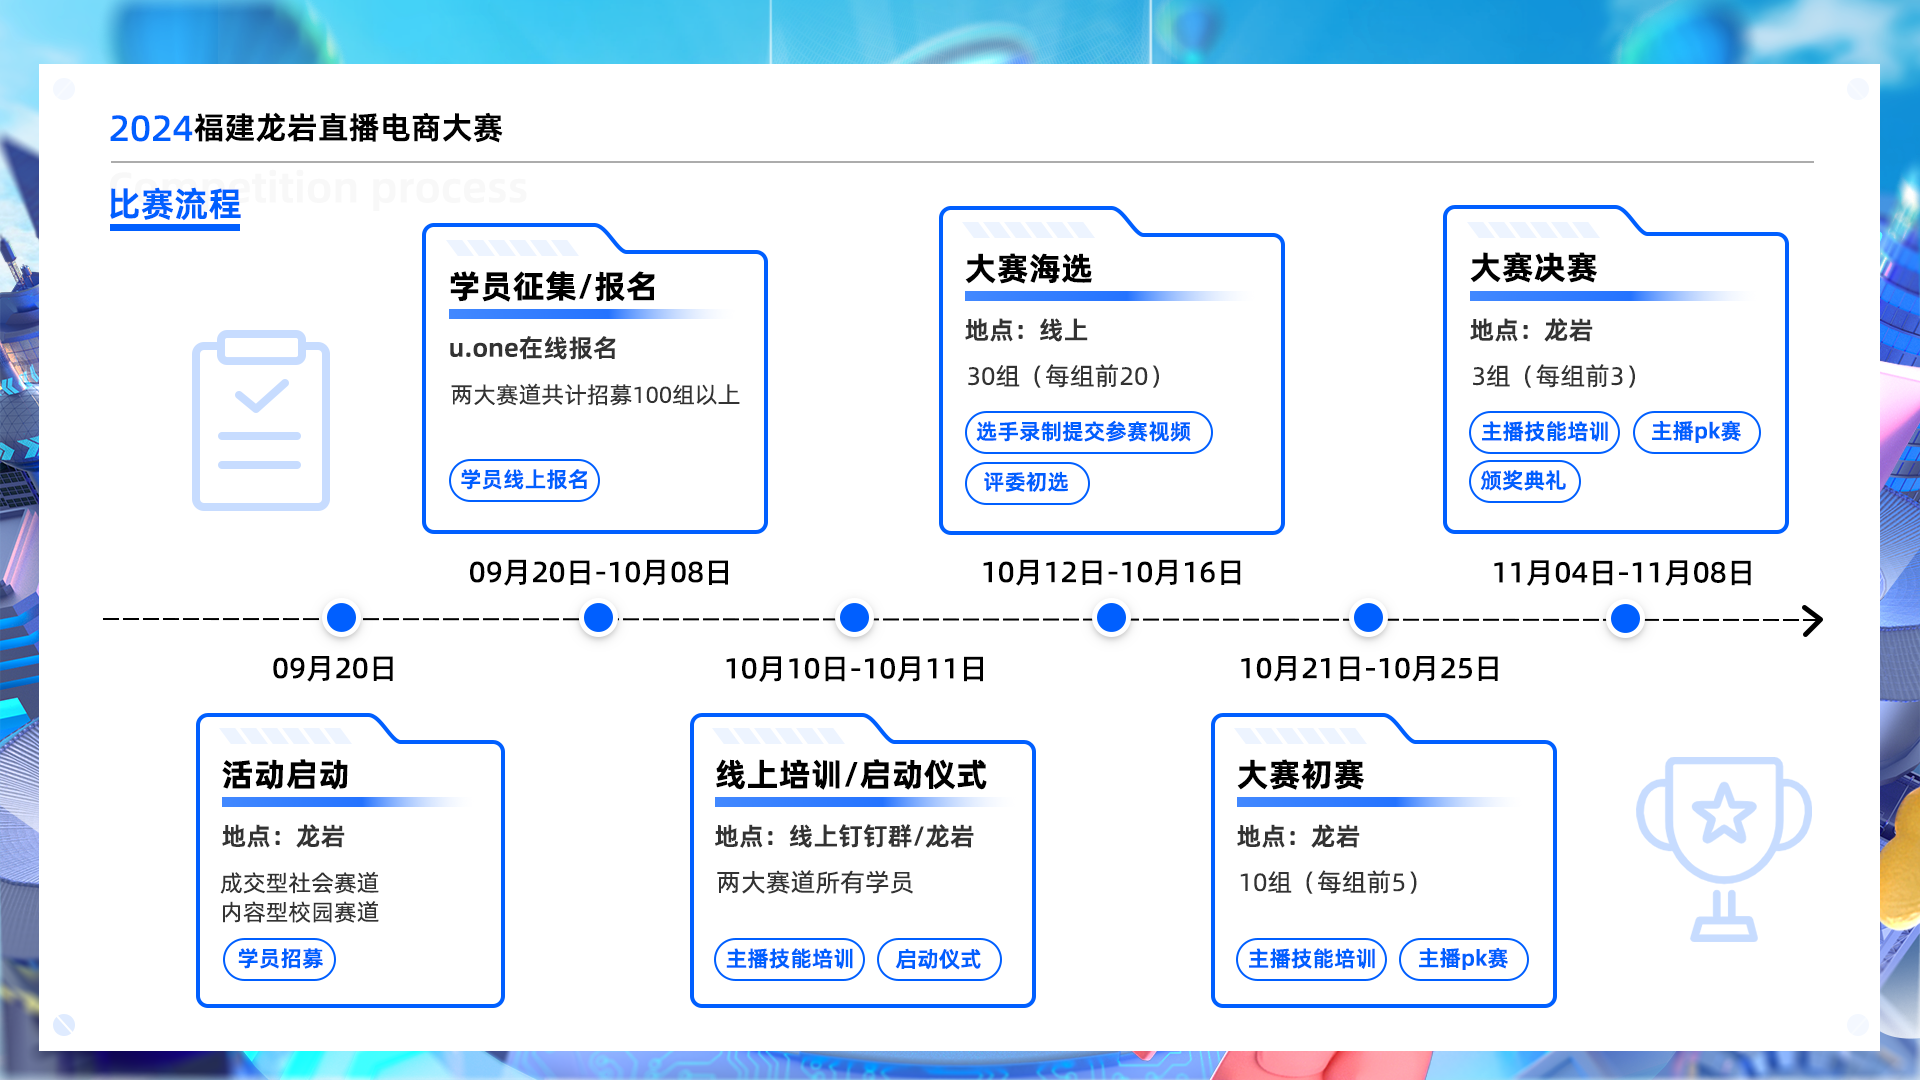Image resolution: width=1920 pixels, height=1080 pixels.
Task: Click 主播pk赛 tag in 大赛决赛 card
Action: pos(1696,432)
